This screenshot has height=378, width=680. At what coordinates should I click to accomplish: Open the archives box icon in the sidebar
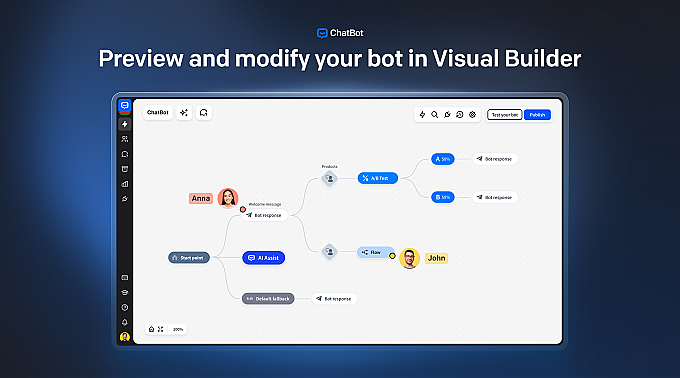point(124,169)
